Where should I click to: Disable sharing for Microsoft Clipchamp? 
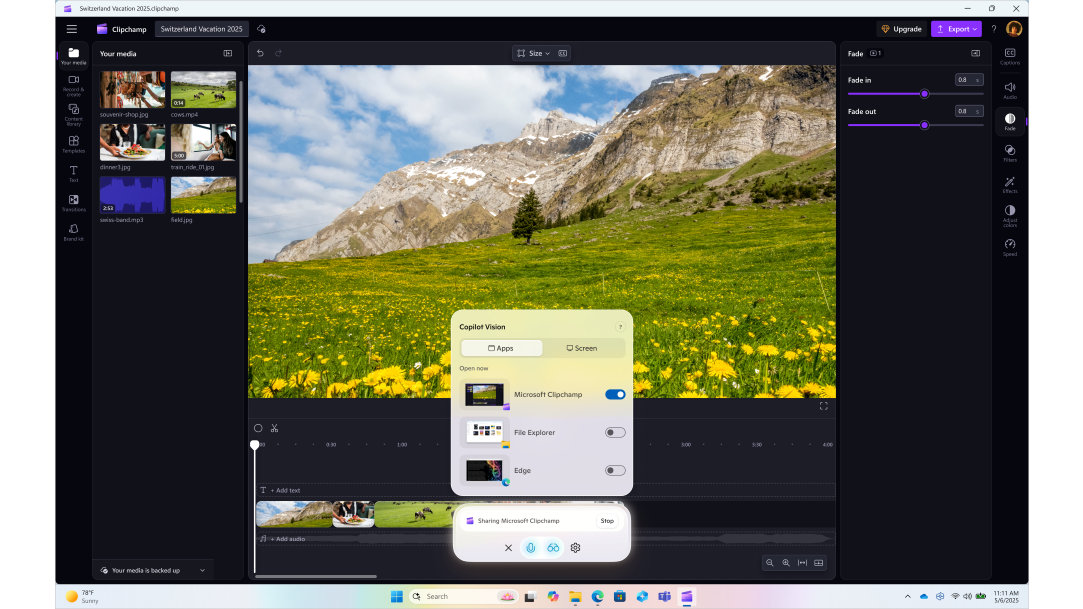pyautogui.click(x=615, y=394)
